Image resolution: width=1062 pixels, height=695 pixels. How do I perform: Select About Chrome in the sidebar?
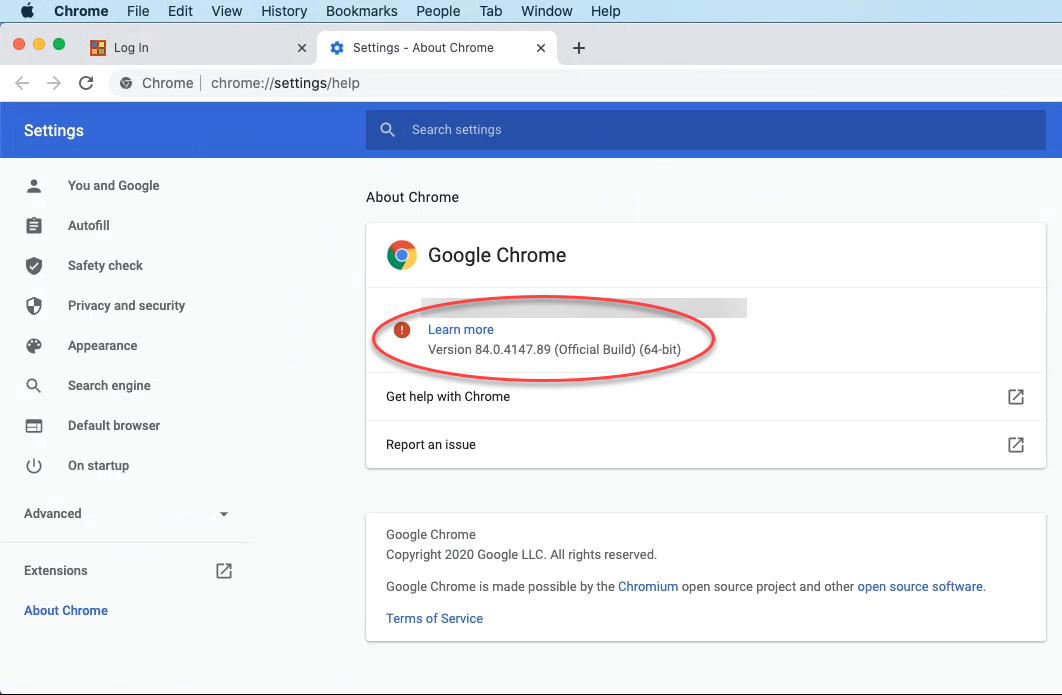66,610
